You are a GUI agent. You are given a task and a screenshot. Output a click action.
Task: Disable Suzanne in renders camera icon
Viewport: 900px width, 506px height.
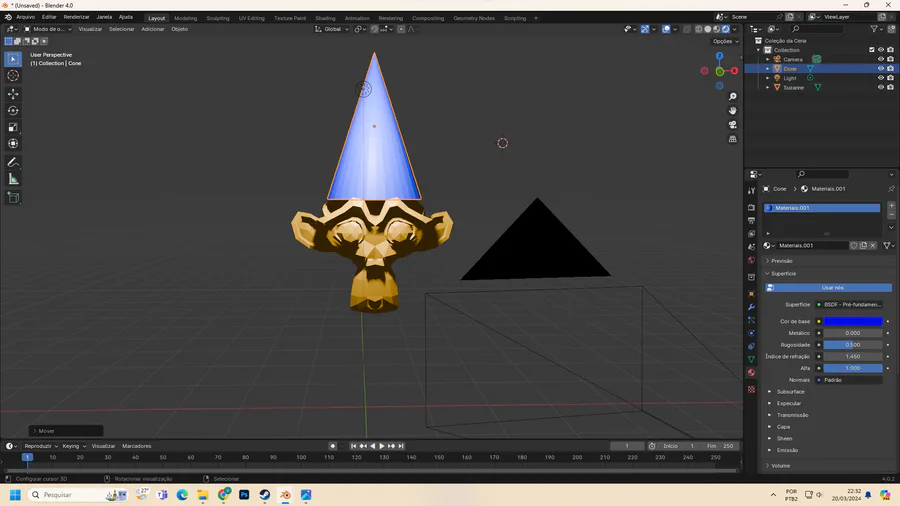point(890,87)
